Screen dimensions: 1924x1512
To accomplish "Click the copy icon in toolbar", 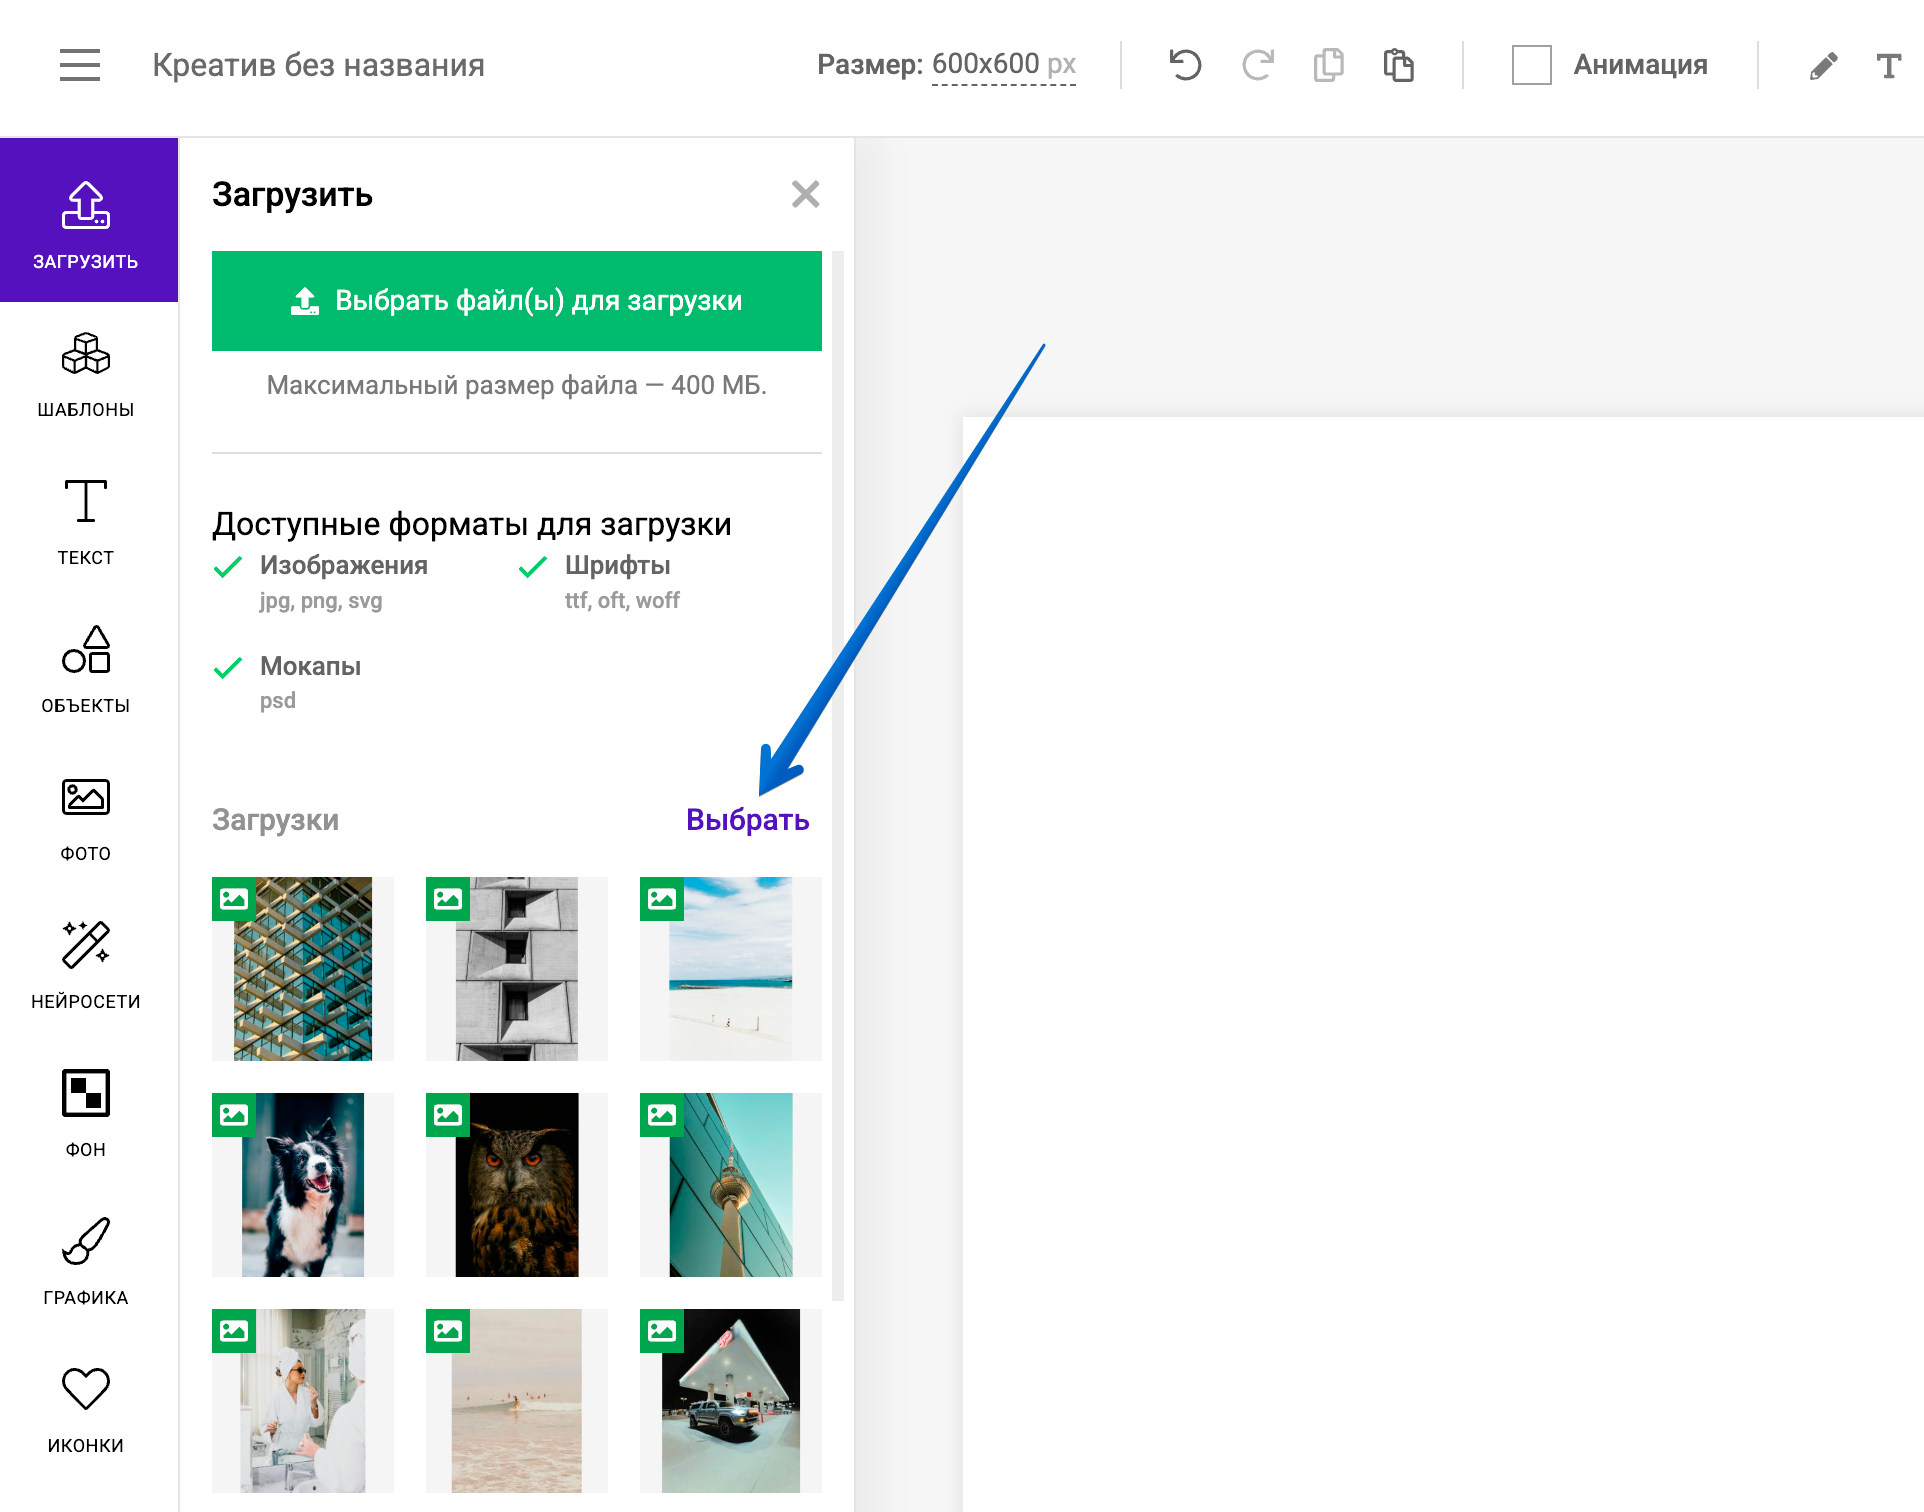I will tap(1328, 65).
